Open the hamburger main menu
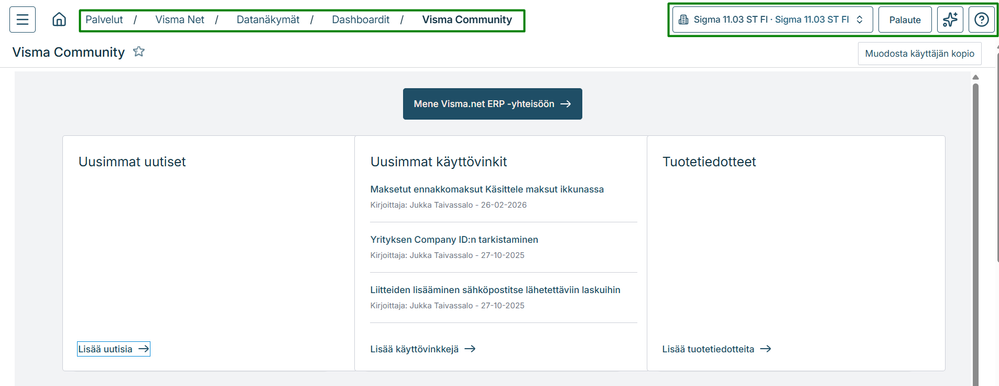999x386 pixels. coord(22,20)
